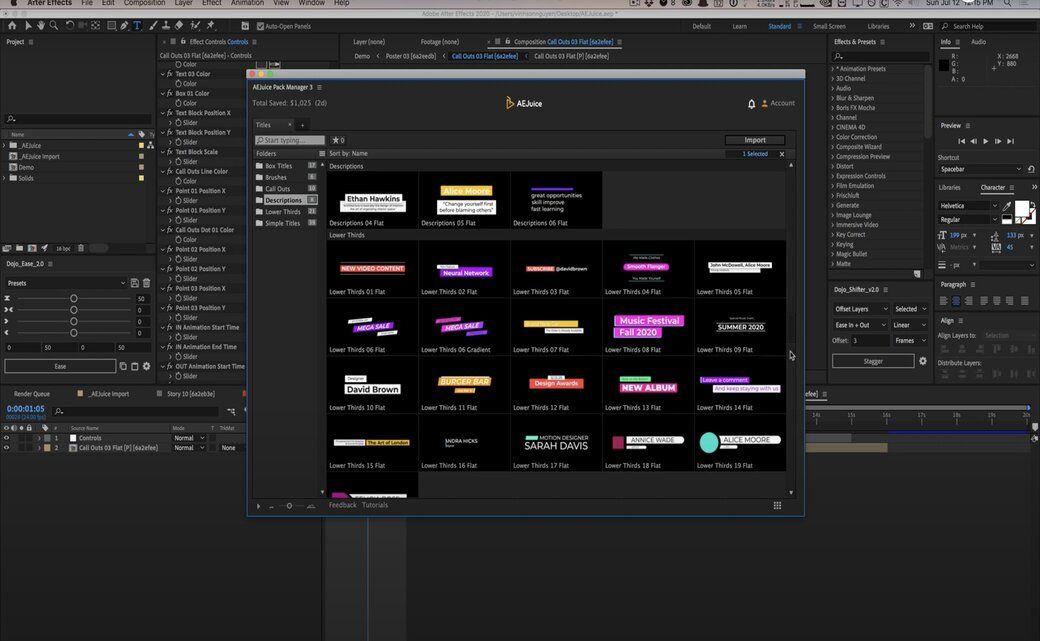Jump to first frame in Preview panel
Screen dimensions: 1040x641
pos(961,141)
